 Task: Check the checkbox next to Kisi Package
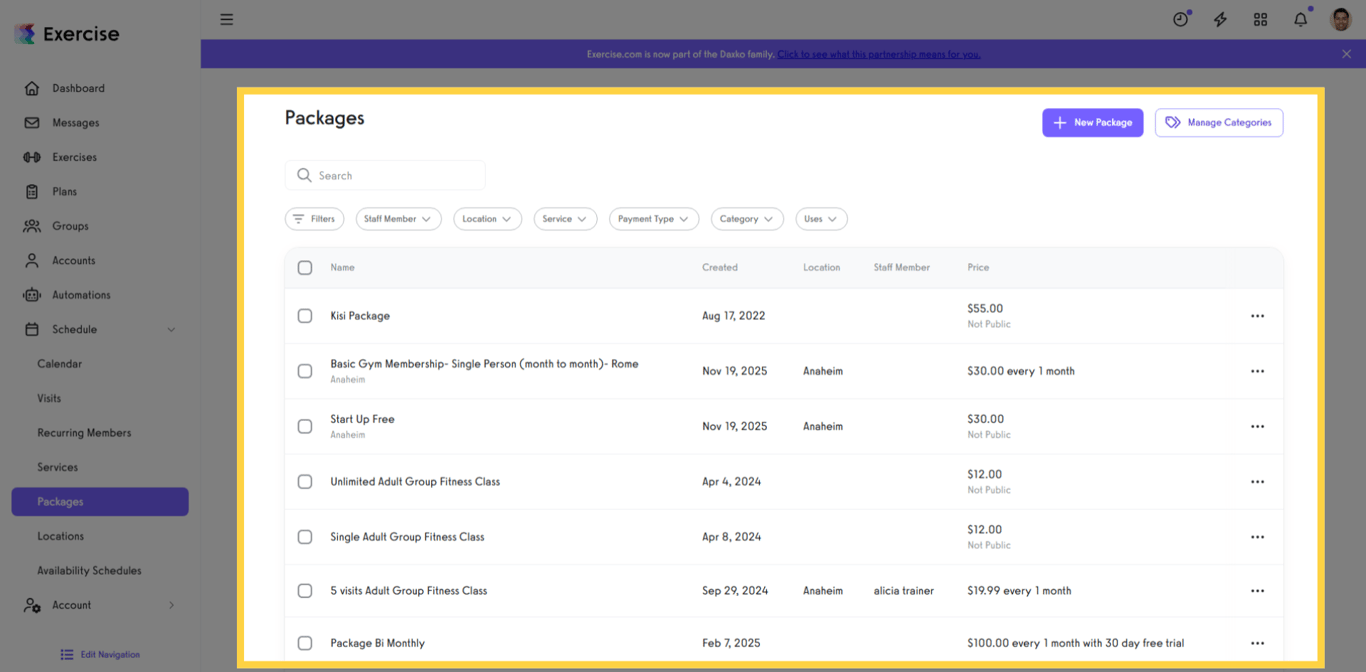(x=305, y=315)
